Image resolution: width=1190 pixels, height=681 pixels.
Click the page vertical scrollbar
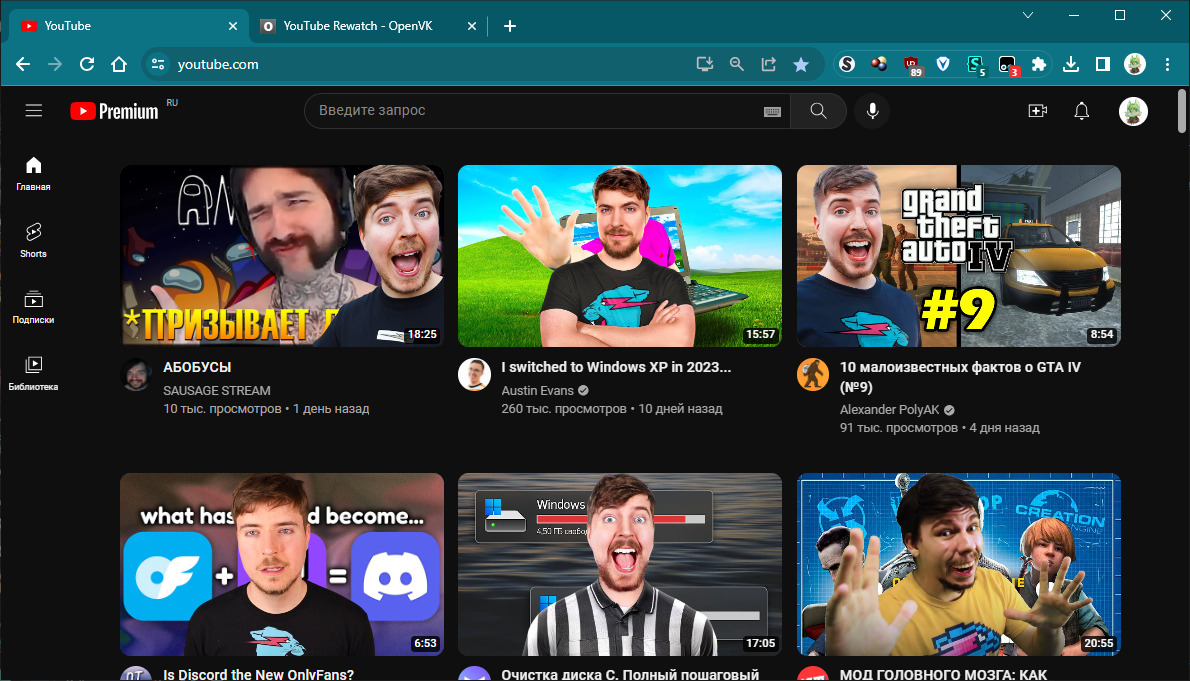tap(1182, 111)
